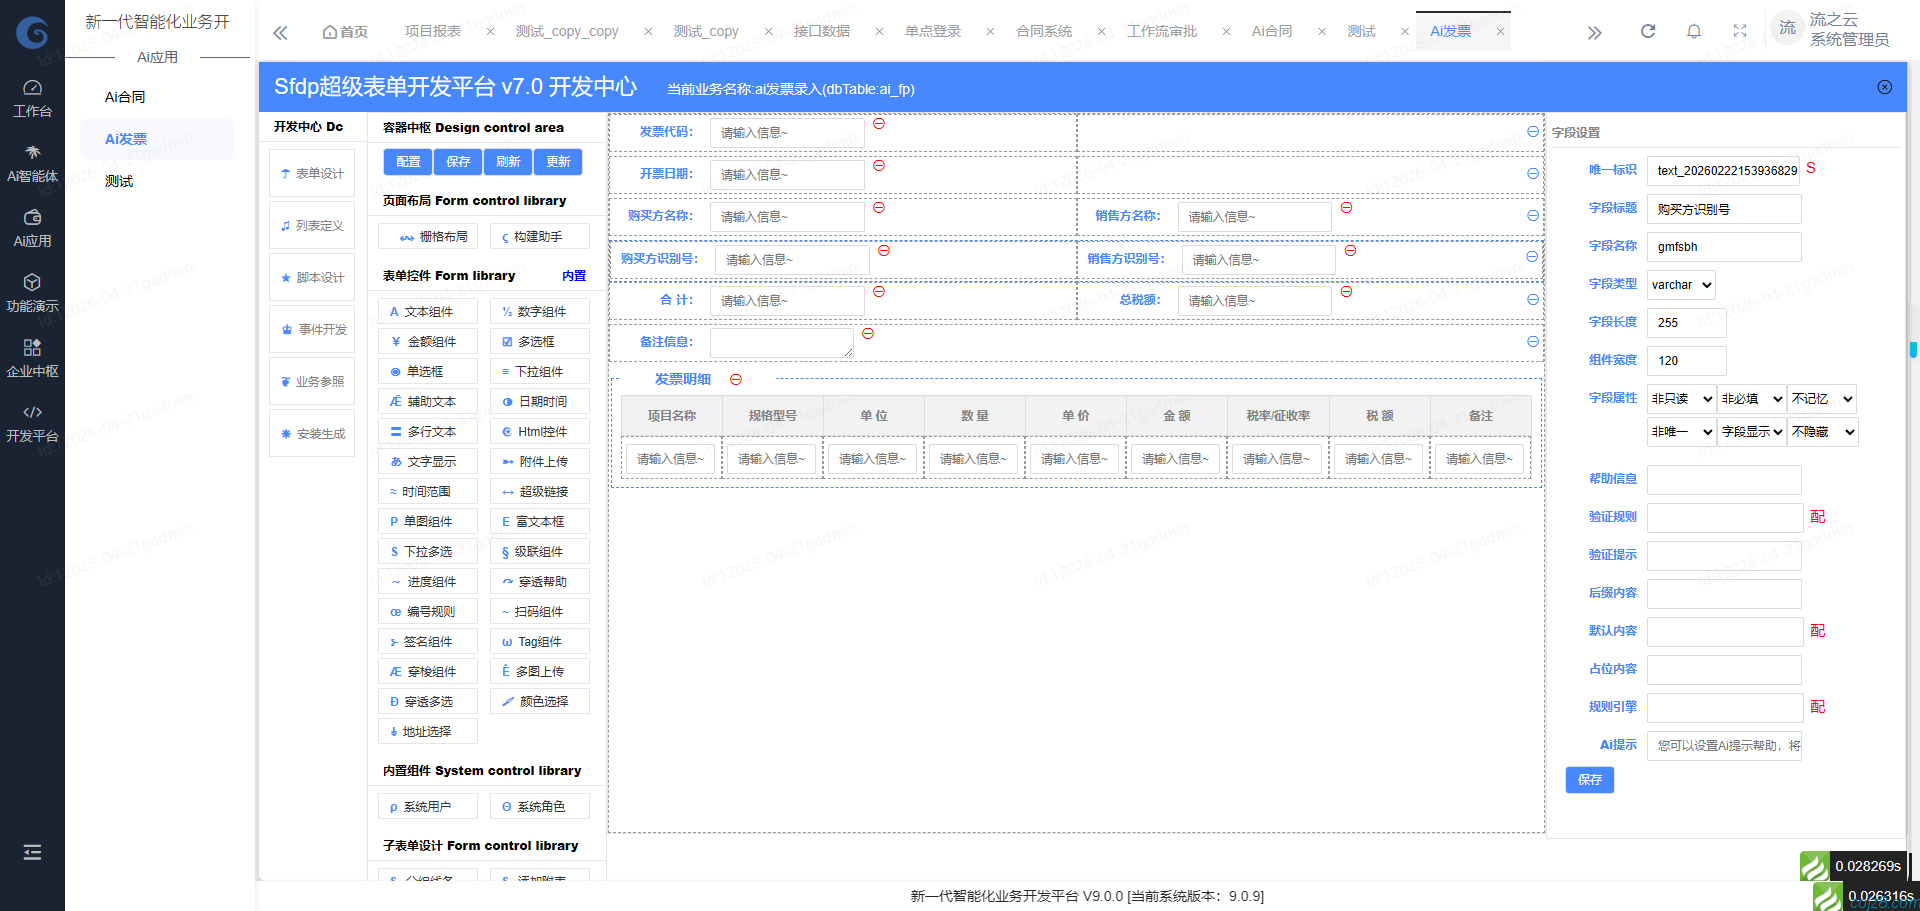This screenshot has width=1920, height=911.
Task: Click the 栅格布局 grid layout tool
Action: point(427,235)
